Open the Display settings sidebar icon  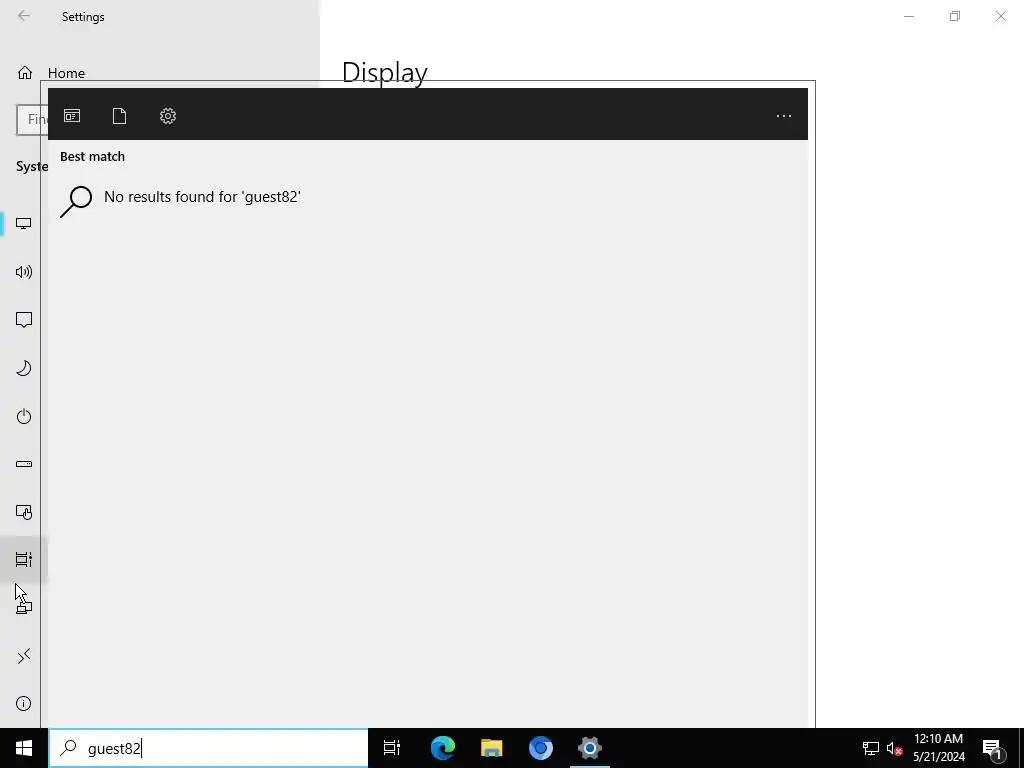pos(24,224)
